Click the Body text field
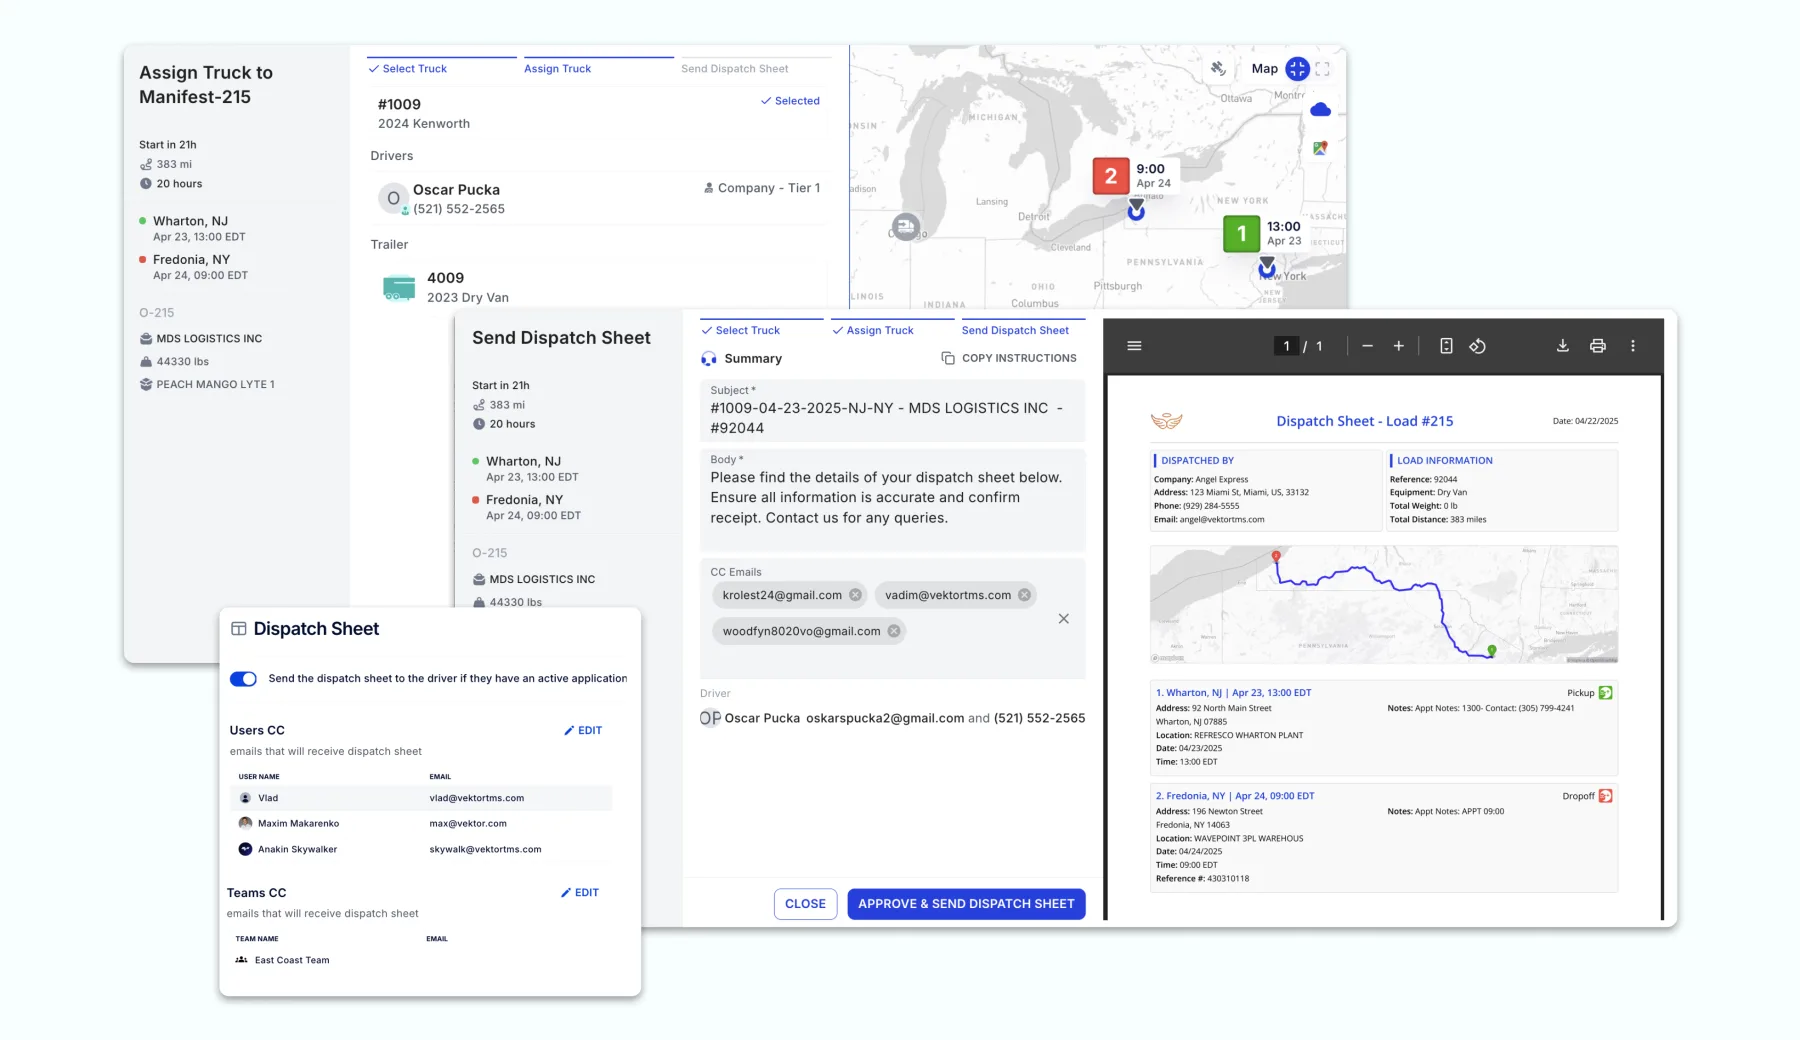Image resolution: width=1800 pixels, height=1040 pixels. (892, 500)
